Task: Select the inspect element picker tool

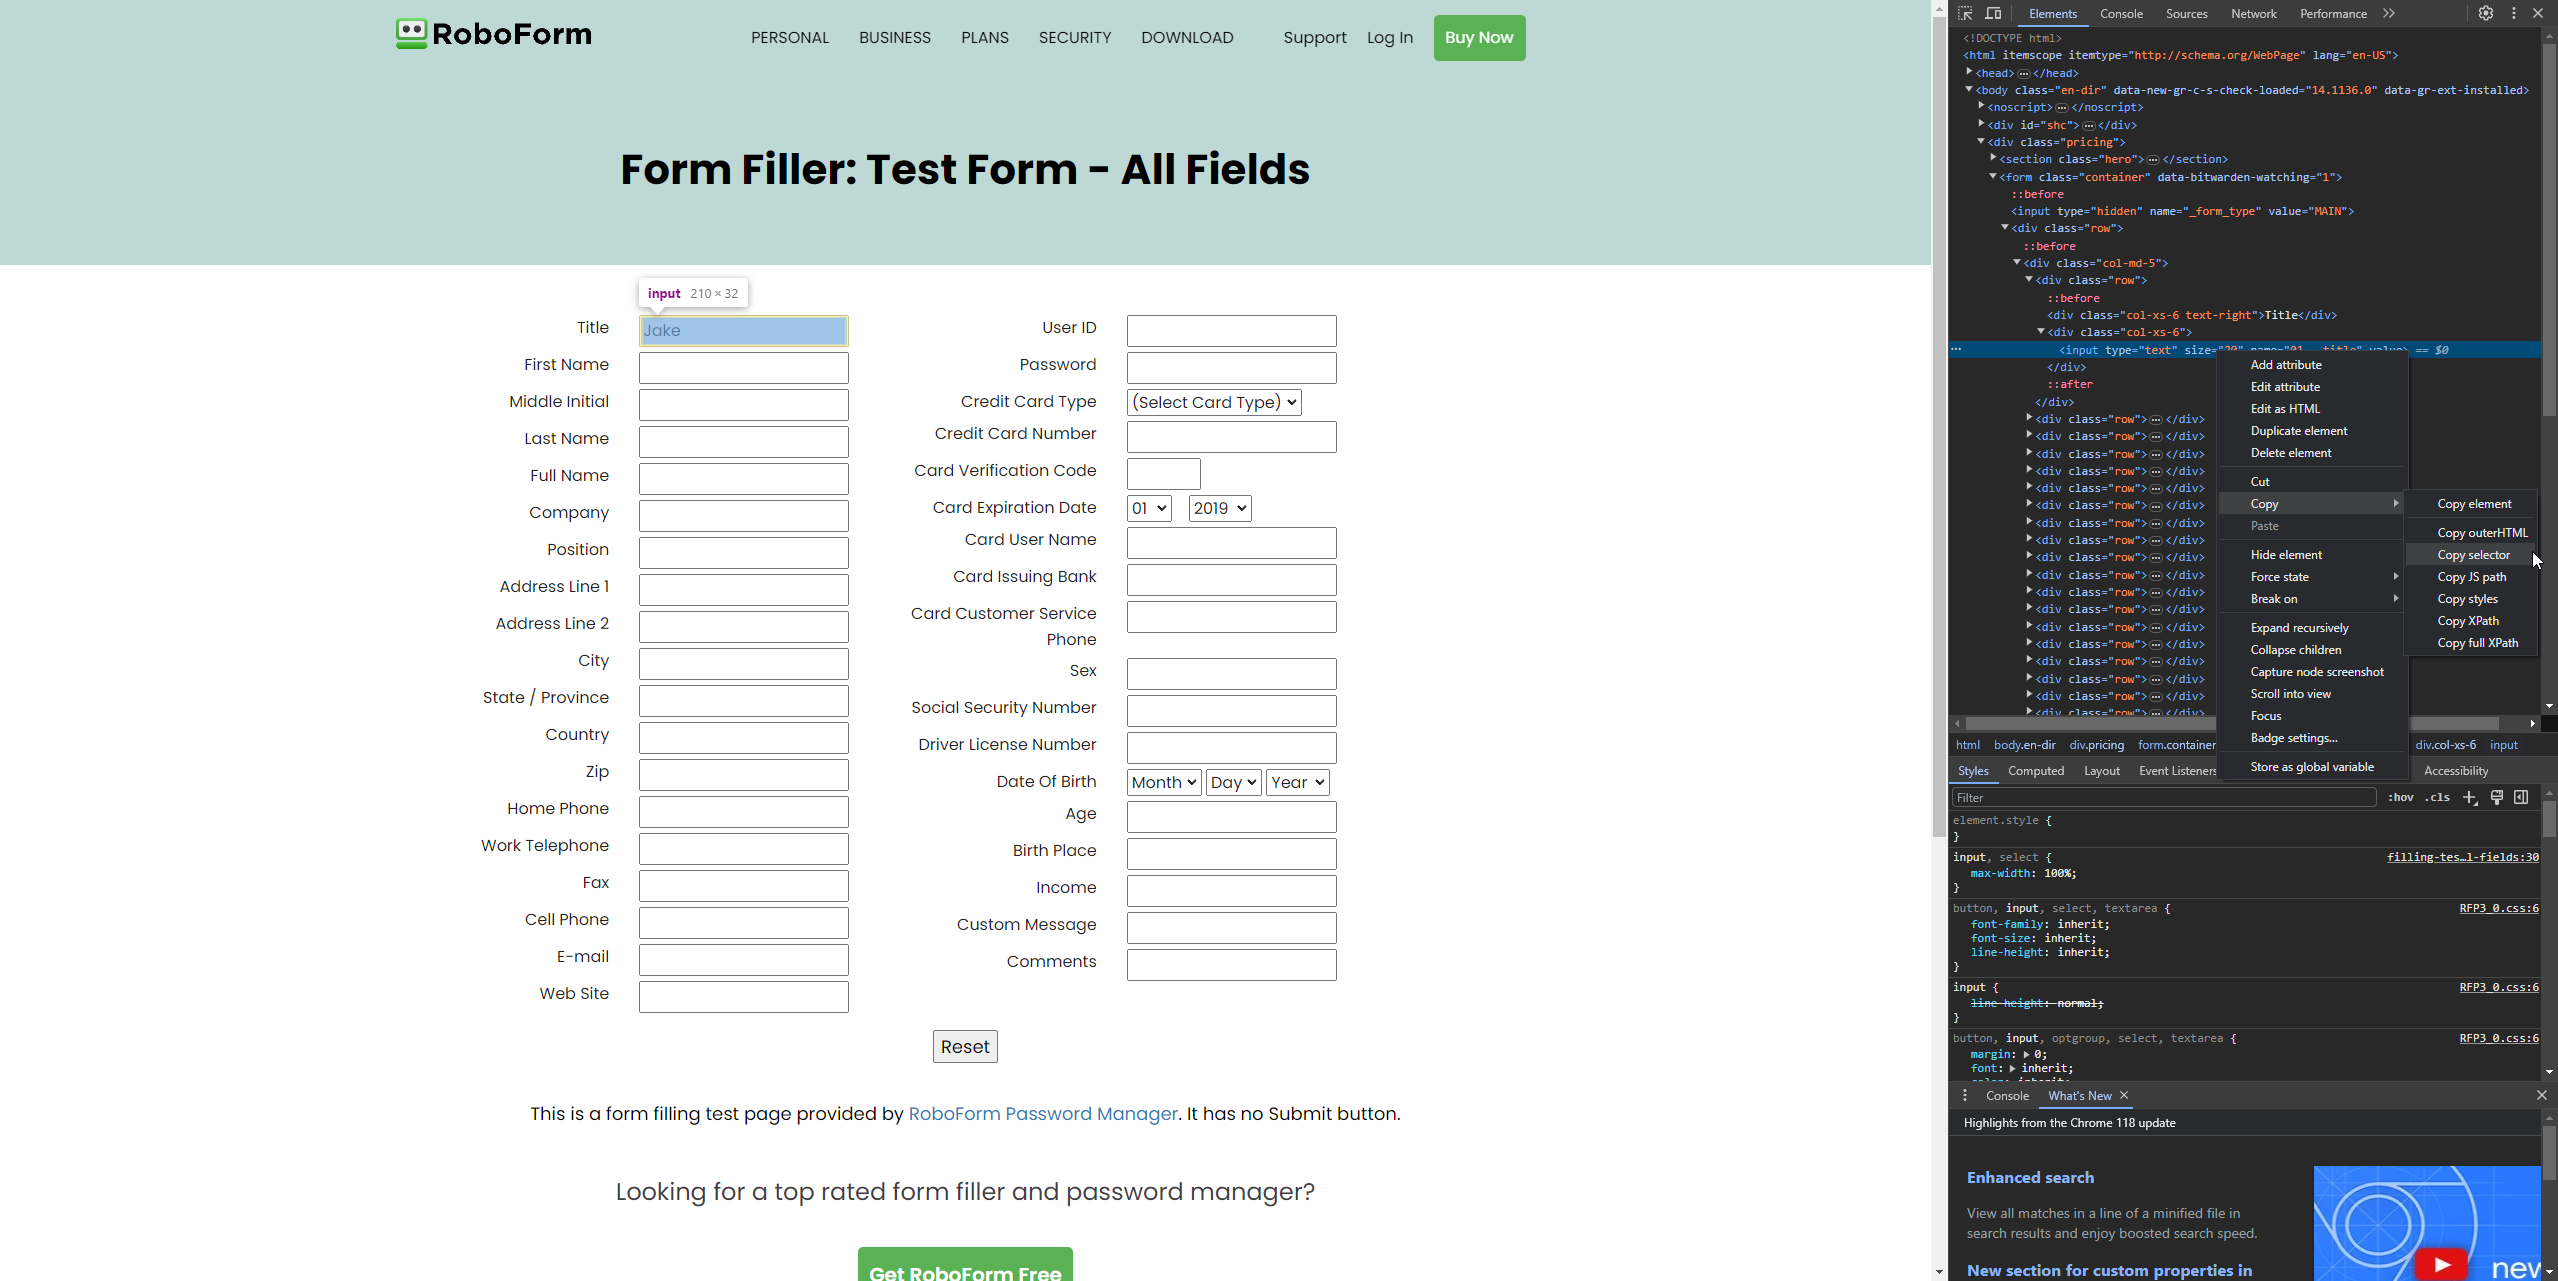Action: click(1964, 13)
